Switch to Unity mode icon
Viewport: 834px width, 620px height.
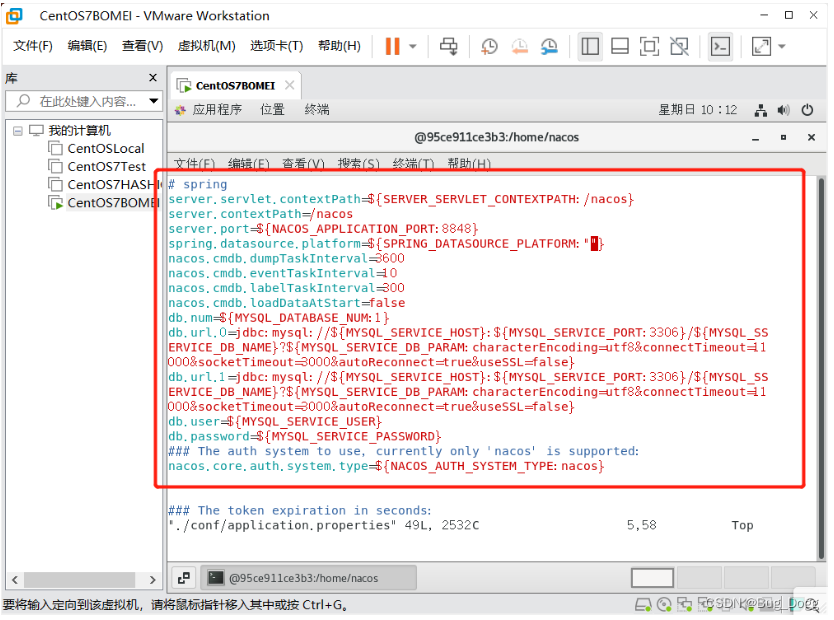[679, 46]
